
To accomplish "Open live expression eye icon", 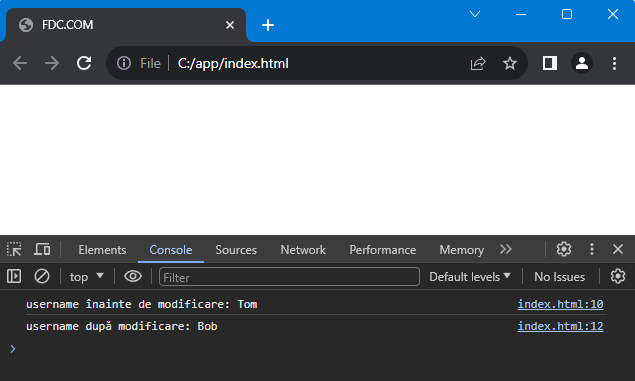I will [x=133, y=277].
